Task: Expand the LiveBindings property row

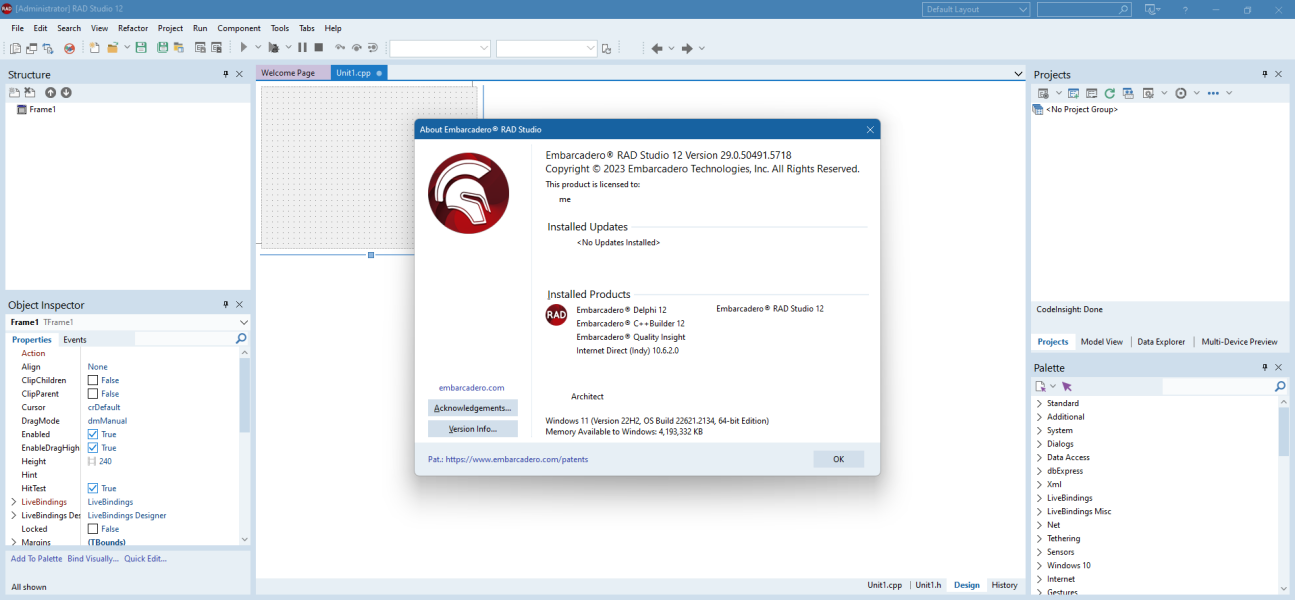Action: tap(14, 502)
